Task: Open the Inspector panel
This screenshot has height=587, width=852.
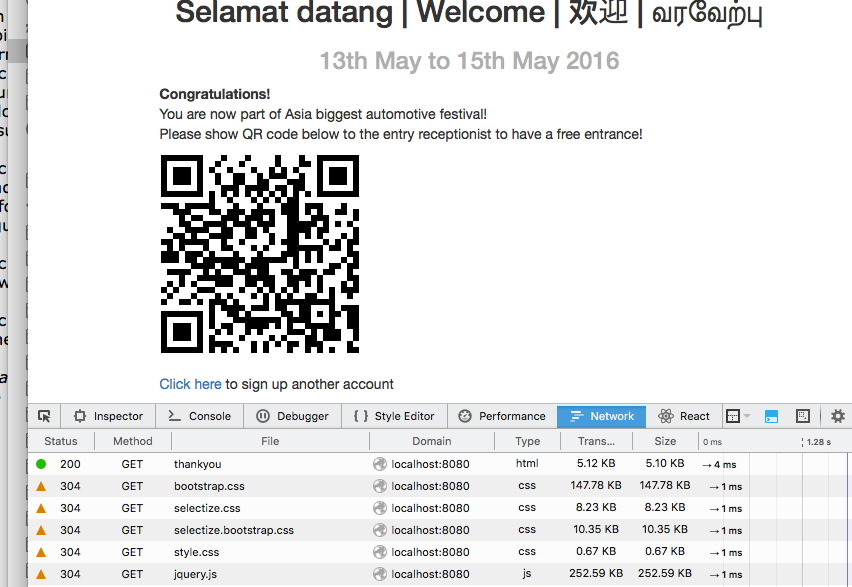Action: click(x=108, y=416)
